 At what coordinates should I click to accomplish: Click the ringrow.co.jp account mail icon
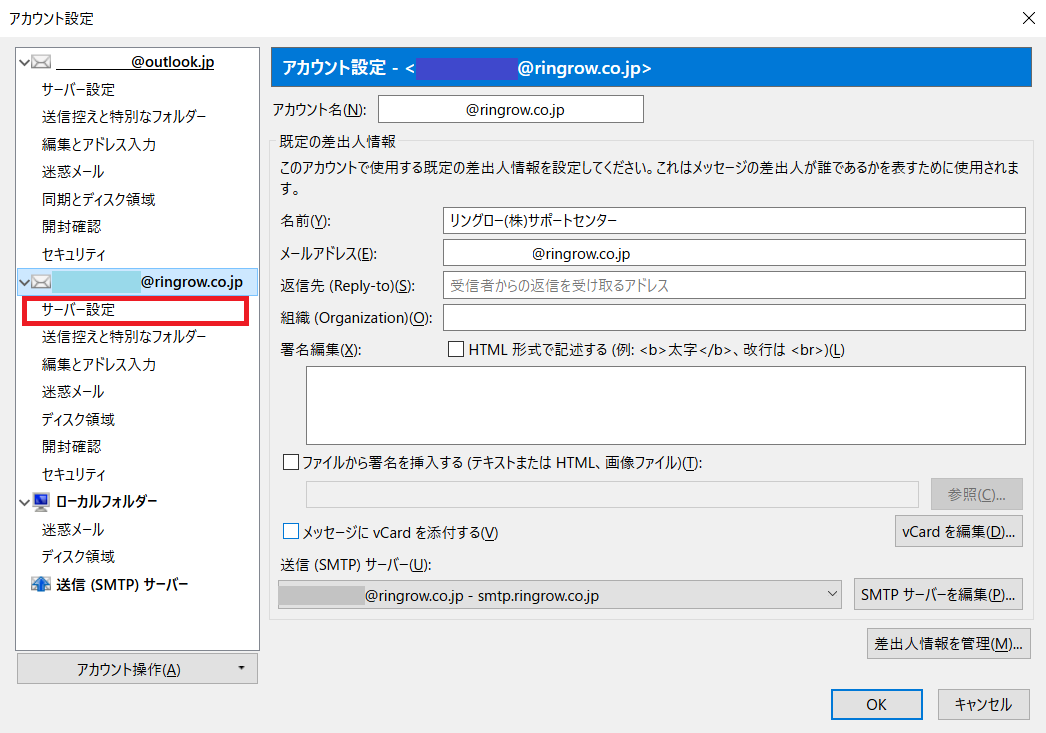pyautogui.click(x=40, y=281)
